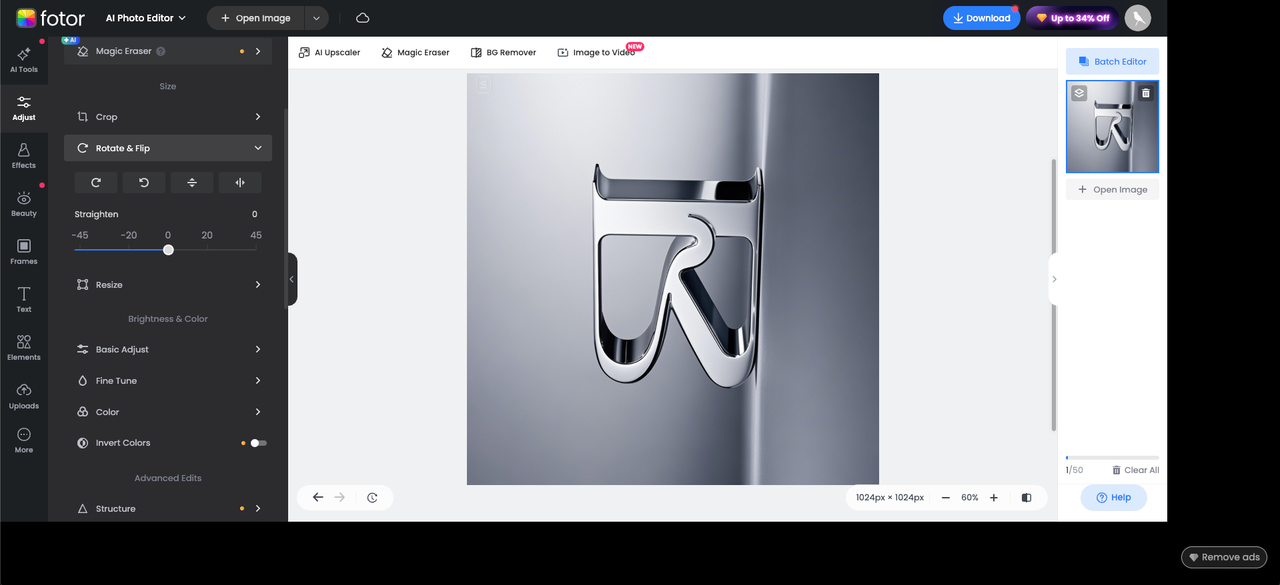1280x585 pixels.
Task: Click the rotate clockwise icon
Action: click(96, 182)
